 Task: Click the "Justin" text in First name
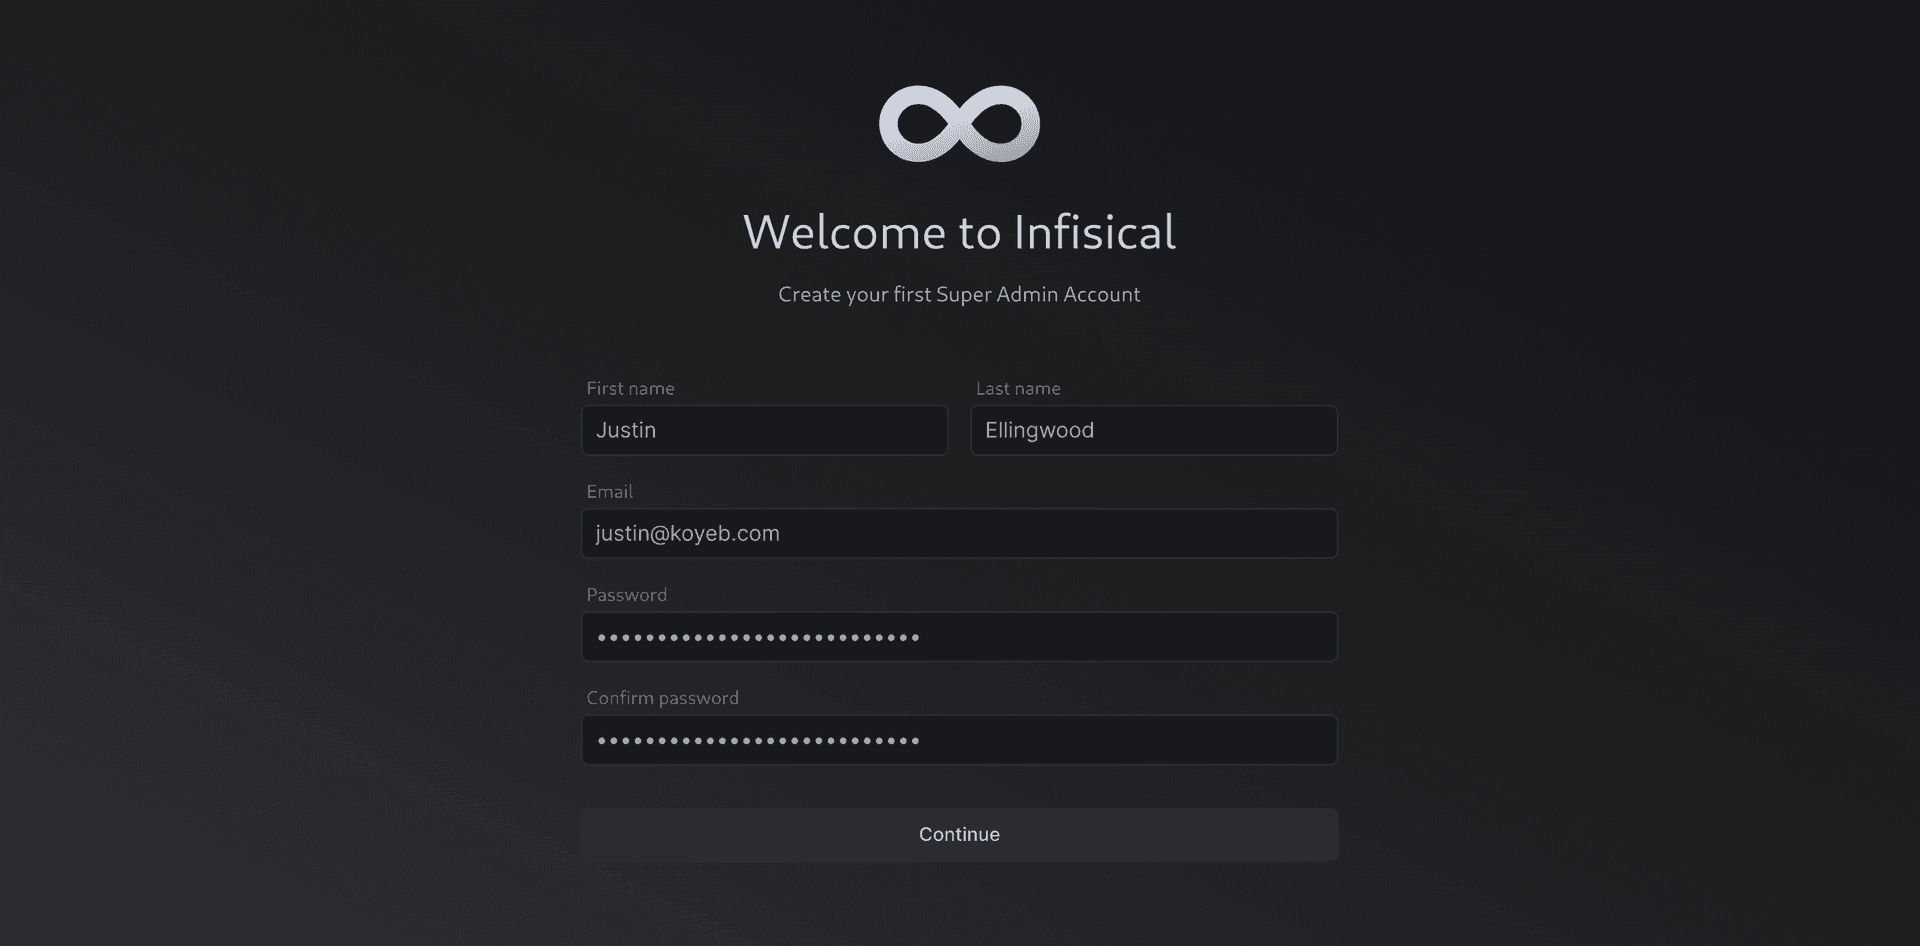[626, 430]
